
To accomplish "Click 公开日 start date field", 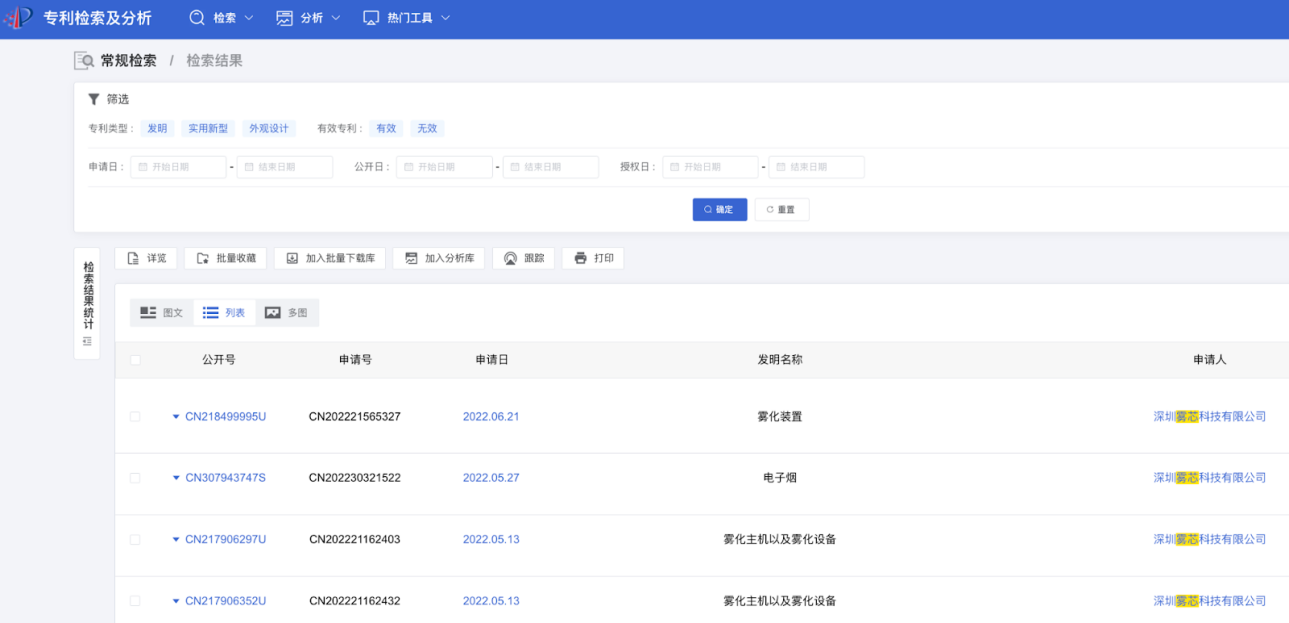I will pos(444,167).
